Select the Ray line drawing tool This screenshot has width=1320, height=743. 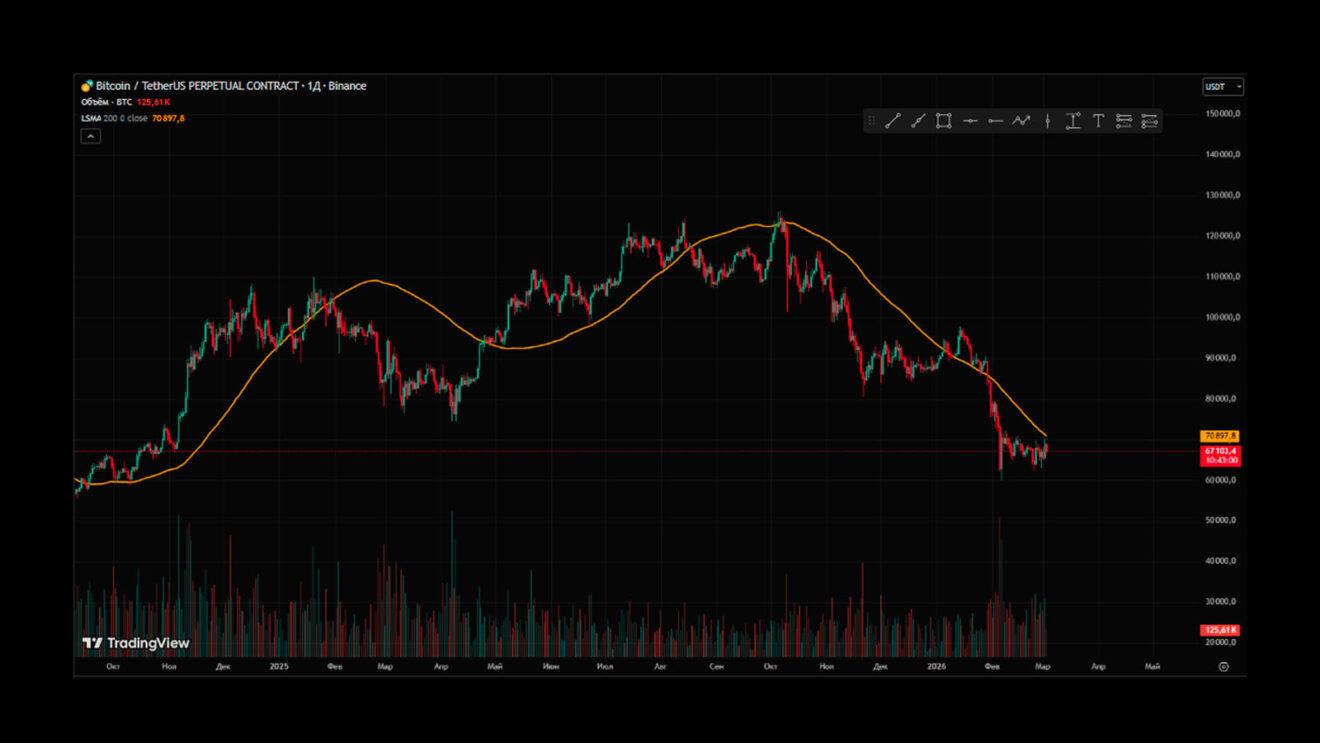point(918,121)
